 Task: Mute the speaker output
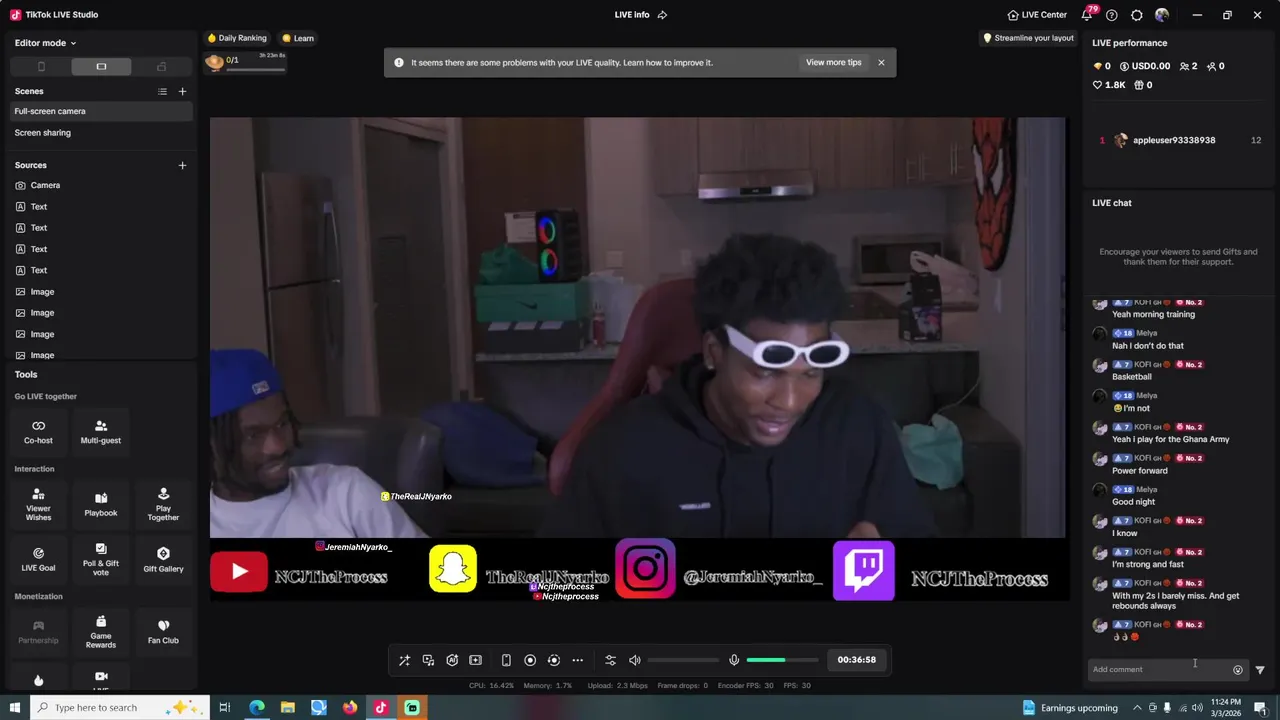635,660
